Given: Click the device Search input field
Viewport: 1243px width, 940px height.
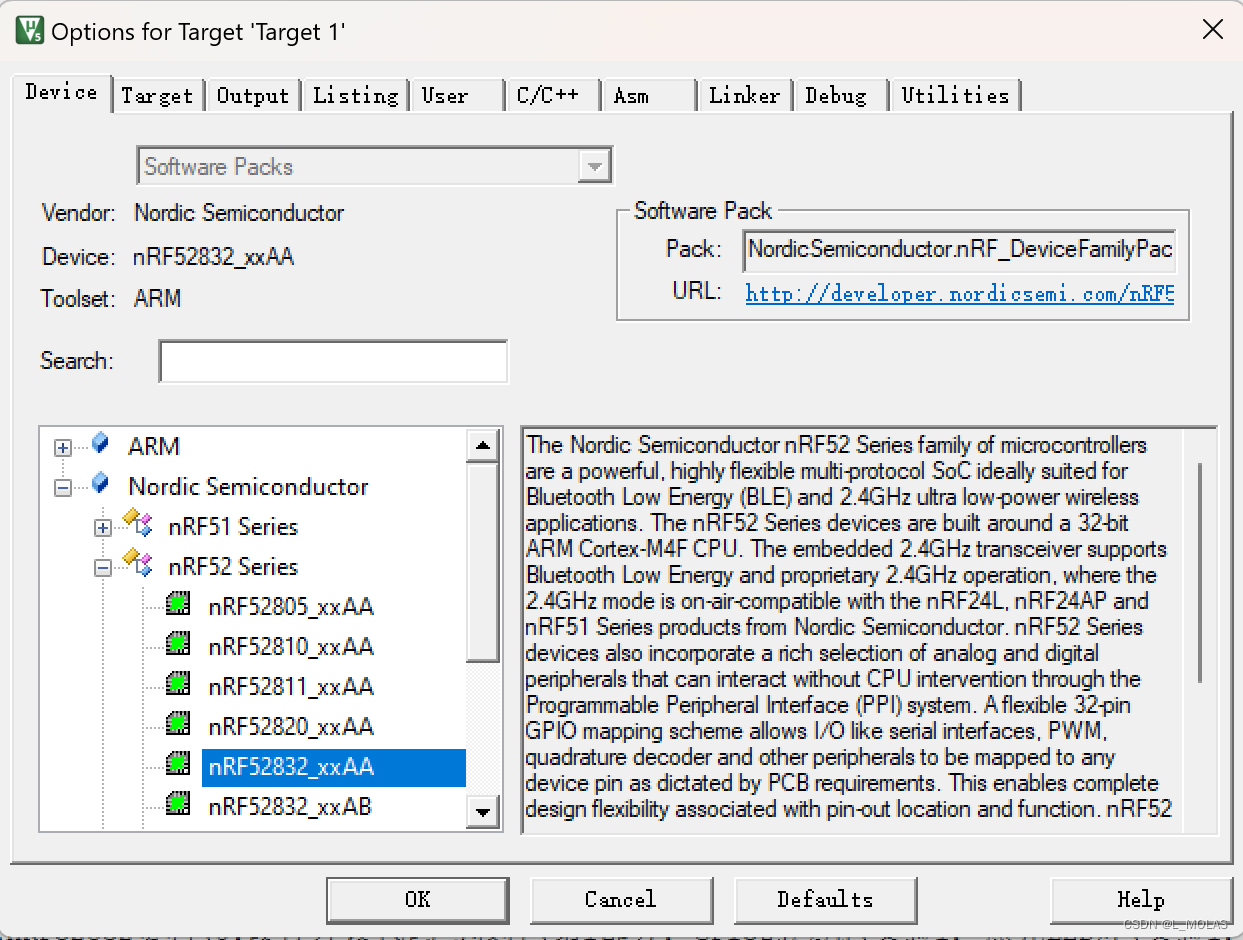Looking at the screenshot, I should pyautogui.click(x=333, y=361).
